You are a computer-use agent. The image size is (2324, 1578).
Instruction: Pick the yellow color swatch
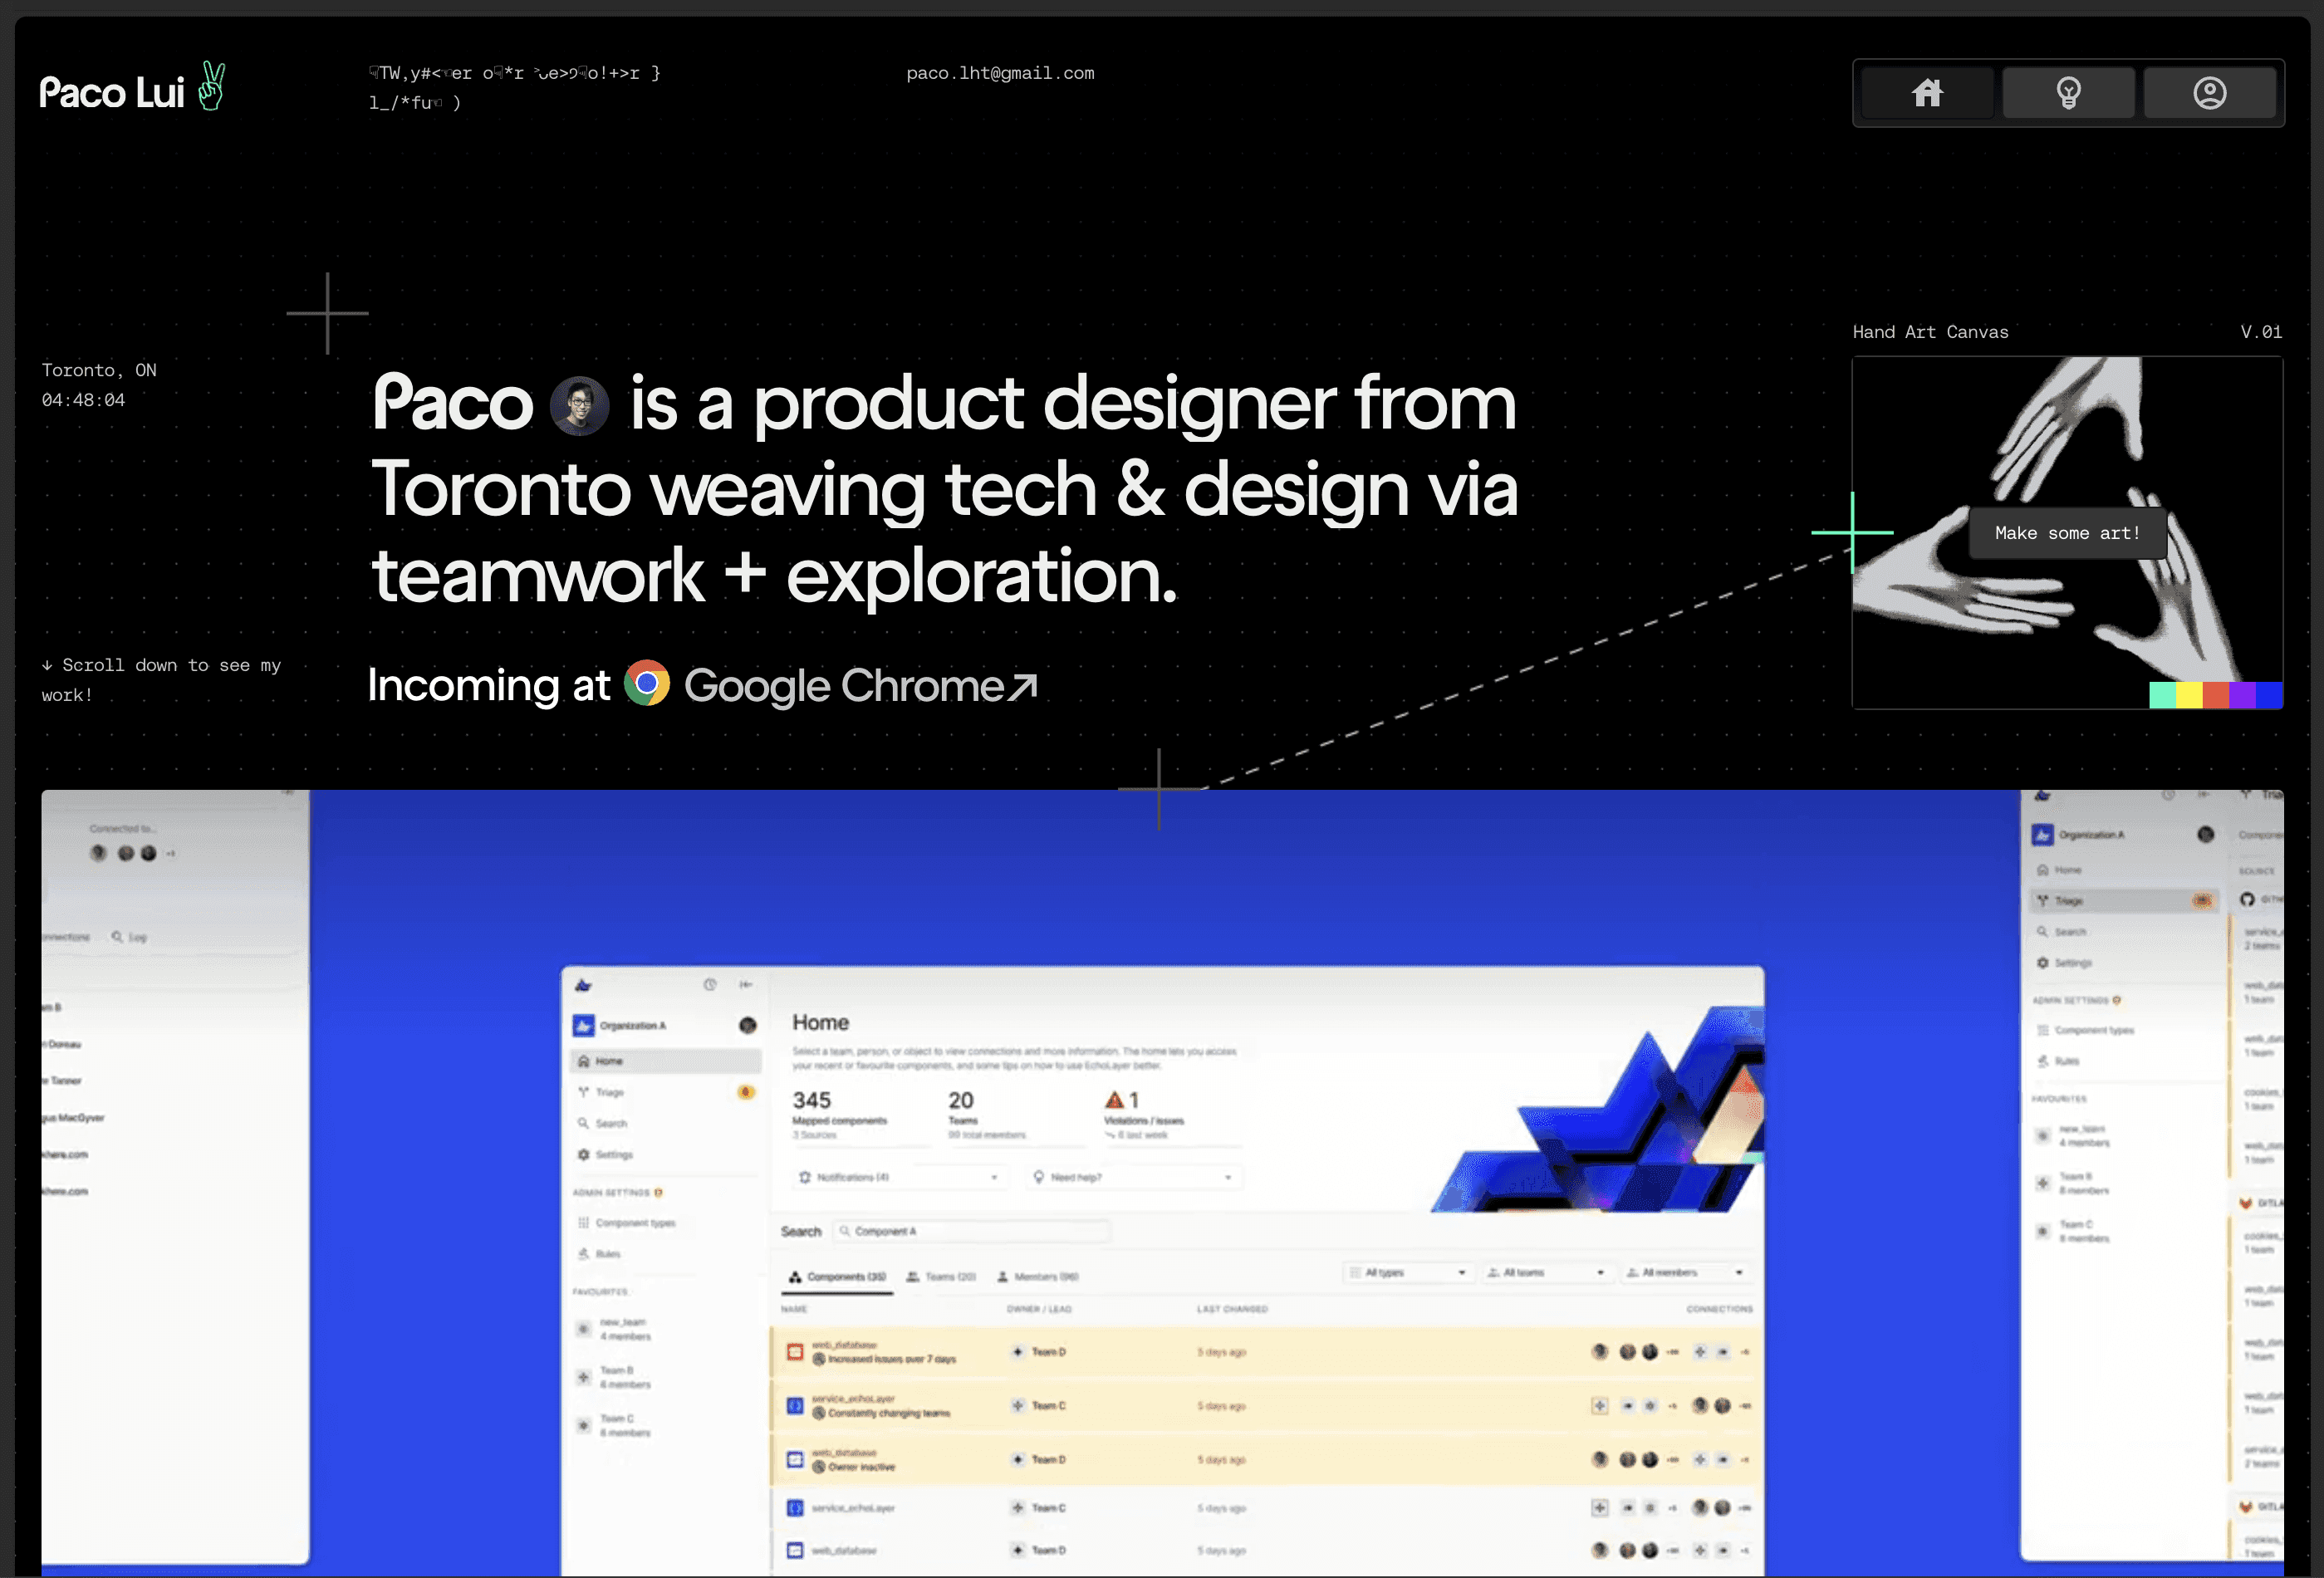(2189, 695)
